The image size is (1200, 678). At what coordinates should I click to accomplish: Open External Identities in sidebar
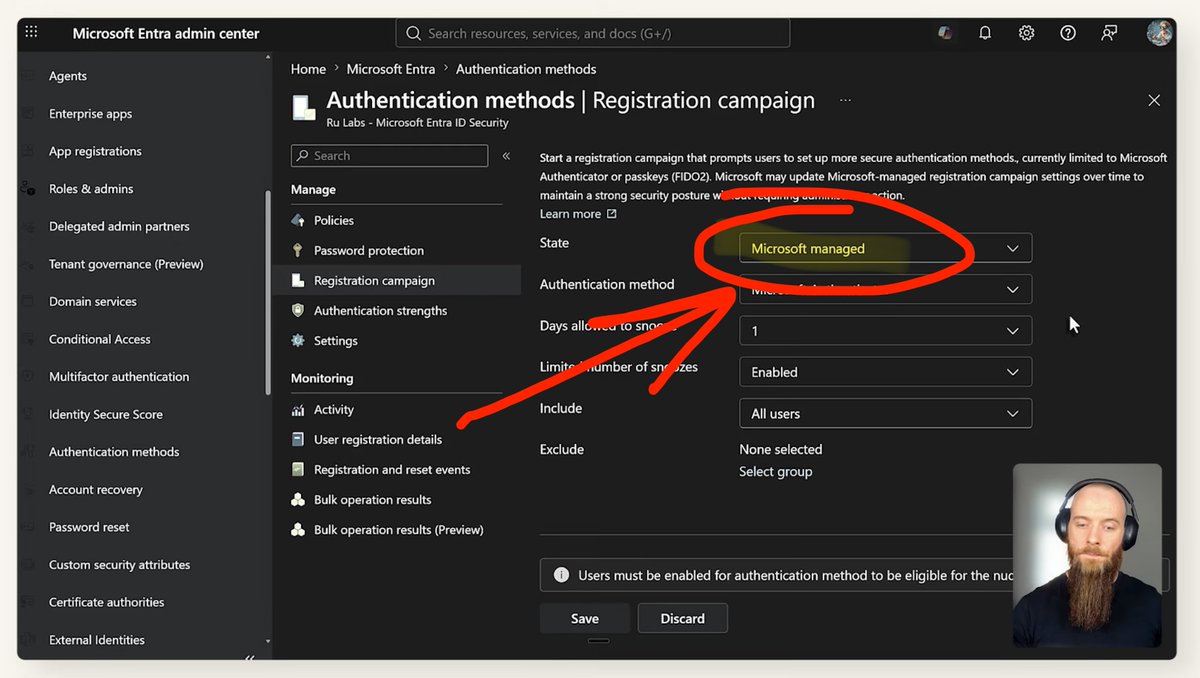pyautogui.click(x=97, y=640)
